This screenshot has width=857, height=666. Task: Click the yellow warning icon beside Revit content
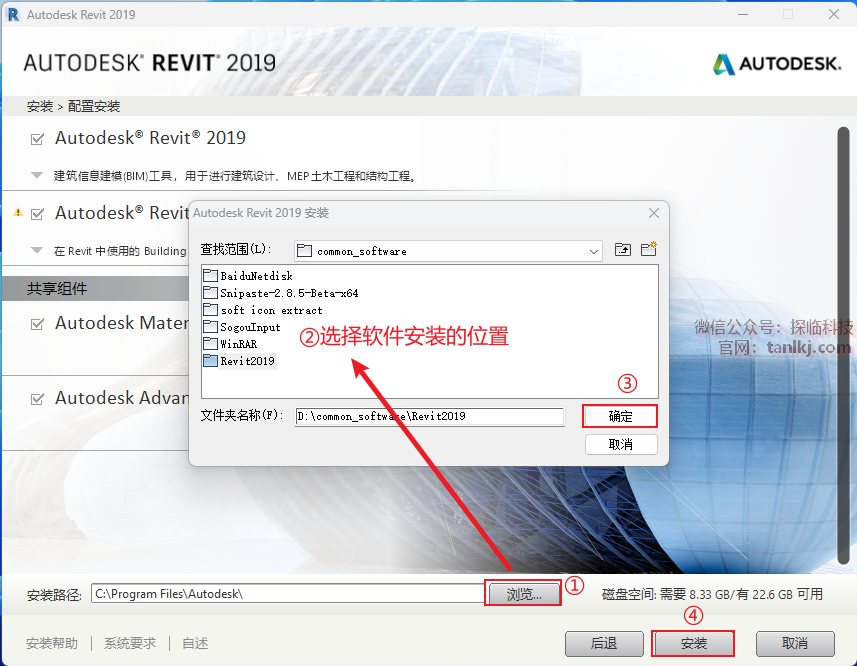point(18,213)
